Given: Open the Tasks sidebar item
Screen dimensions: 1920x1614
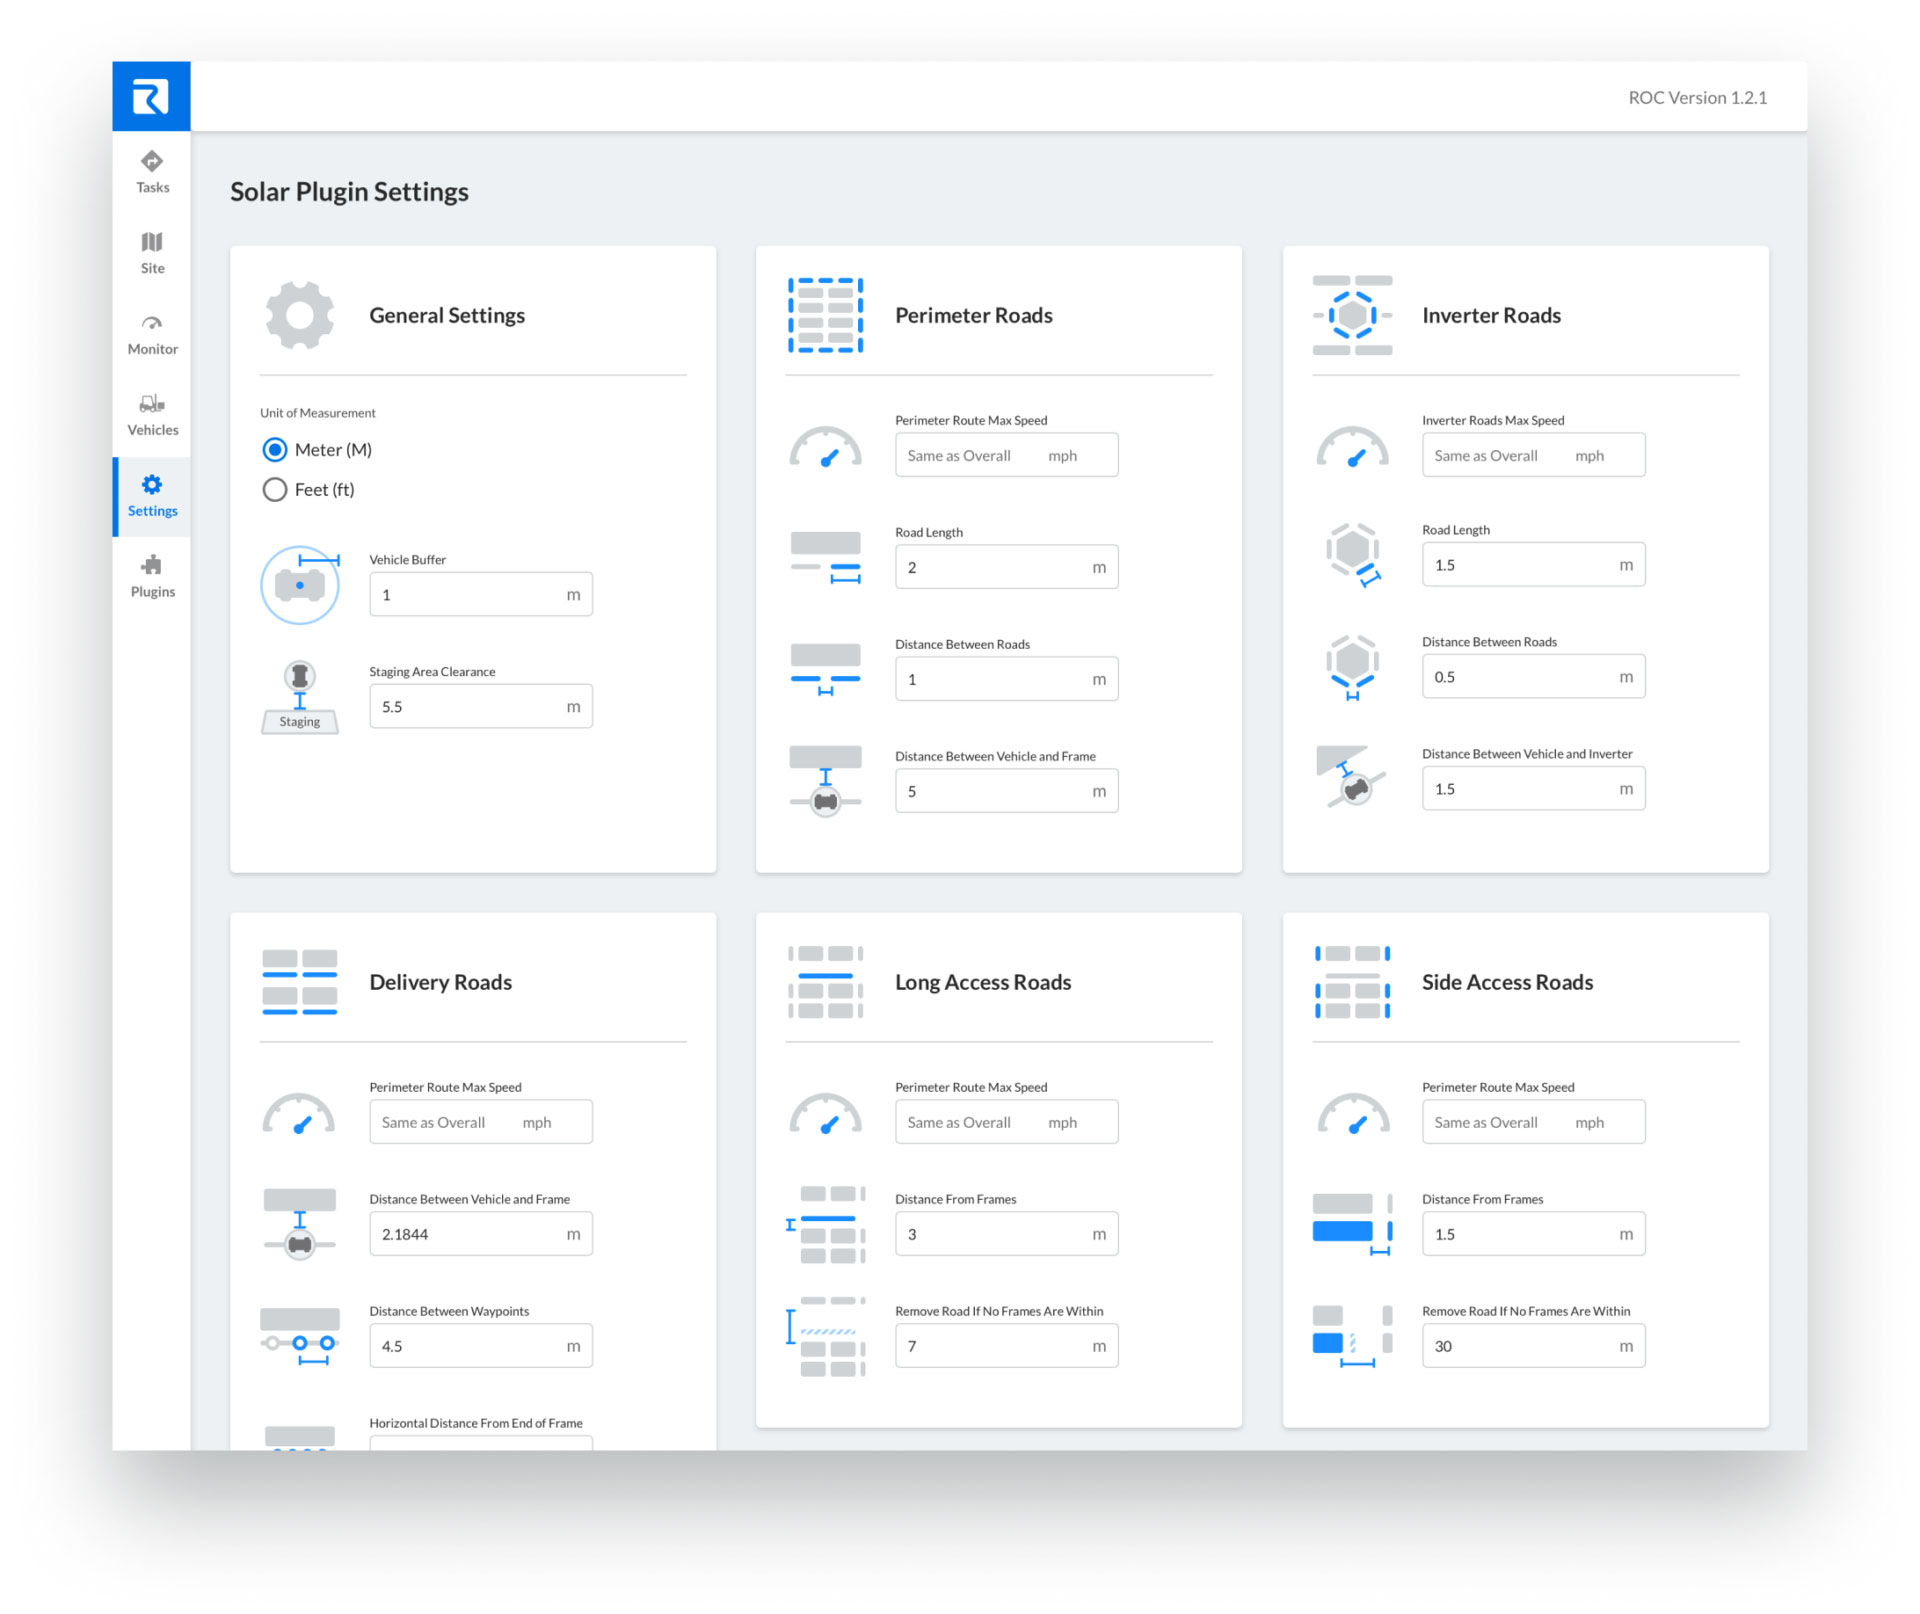Looking at the screenshot, I should click(152, 172).
